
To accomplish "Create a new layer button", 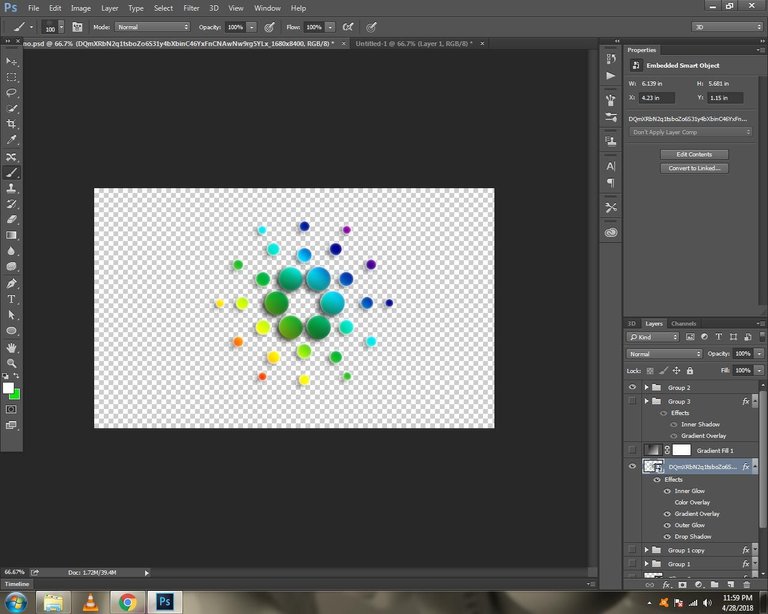I will 731,585.
